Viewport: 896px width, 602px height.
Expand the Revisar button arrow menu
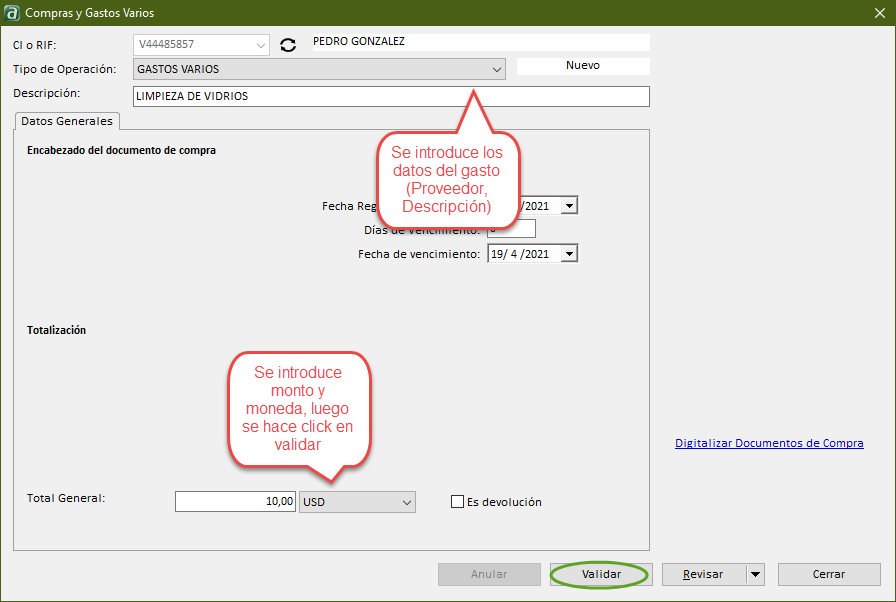(755, 574)
